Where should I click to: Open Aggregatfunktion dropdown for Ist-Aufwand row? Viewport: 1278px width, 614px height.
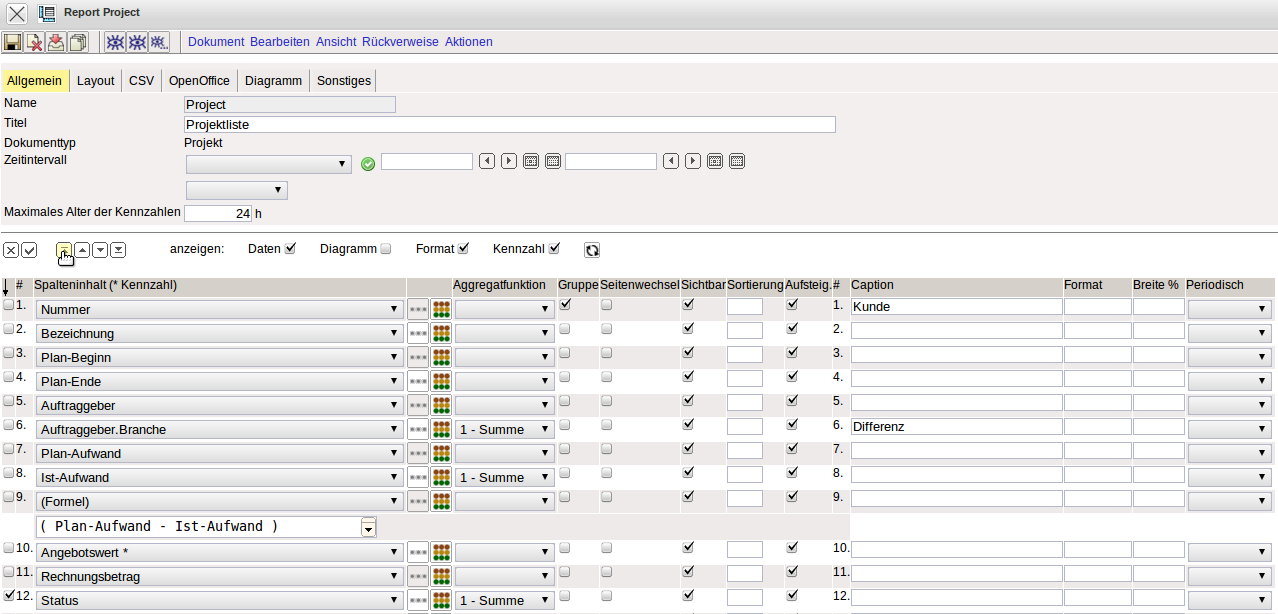pyautogui.click(x=504, y=478)
